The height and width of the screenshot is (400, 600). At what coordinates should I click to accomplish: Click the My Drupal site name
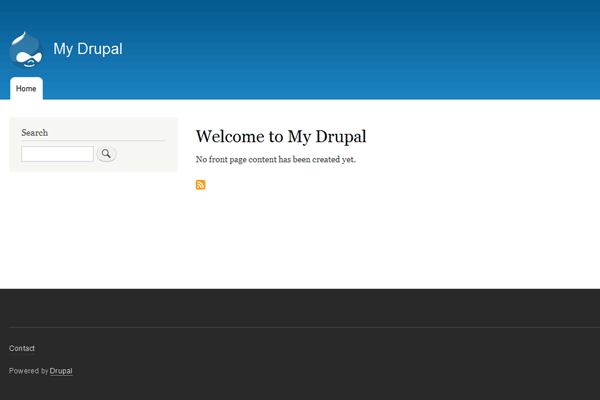click(x=88, y=49)
